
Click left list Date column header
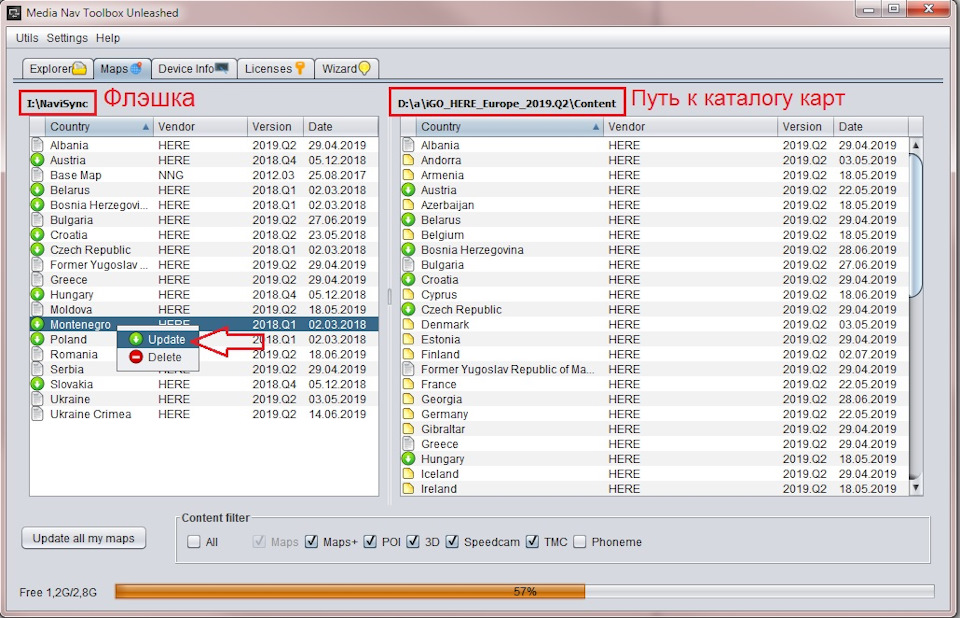point(340,127)
